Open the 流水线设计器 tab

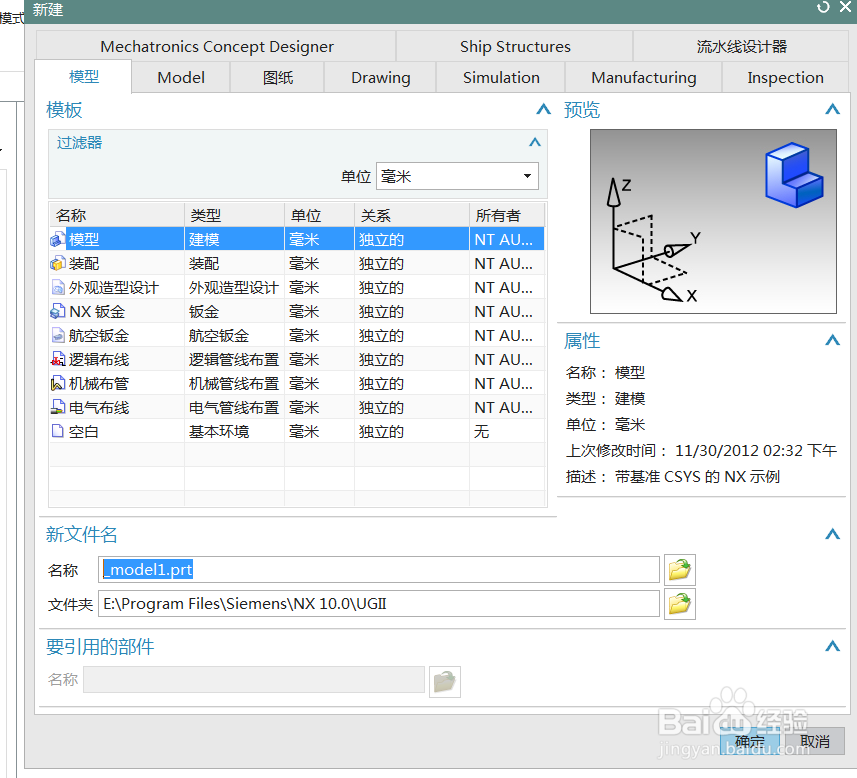[x=741, y=46]
